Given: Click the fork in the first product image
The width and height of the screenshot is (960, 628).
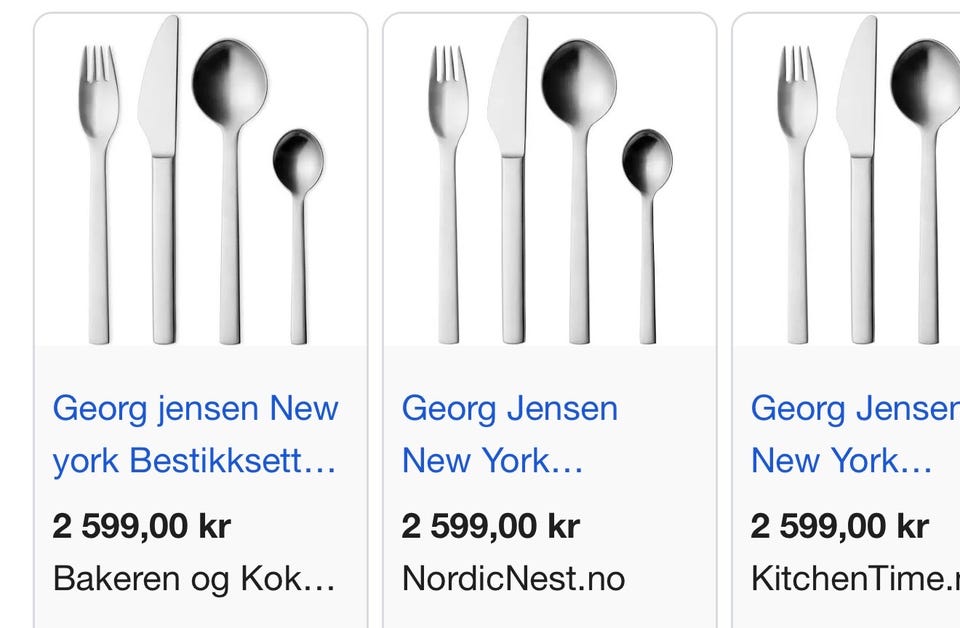Looking at the screenshot, I should [99, 195].
